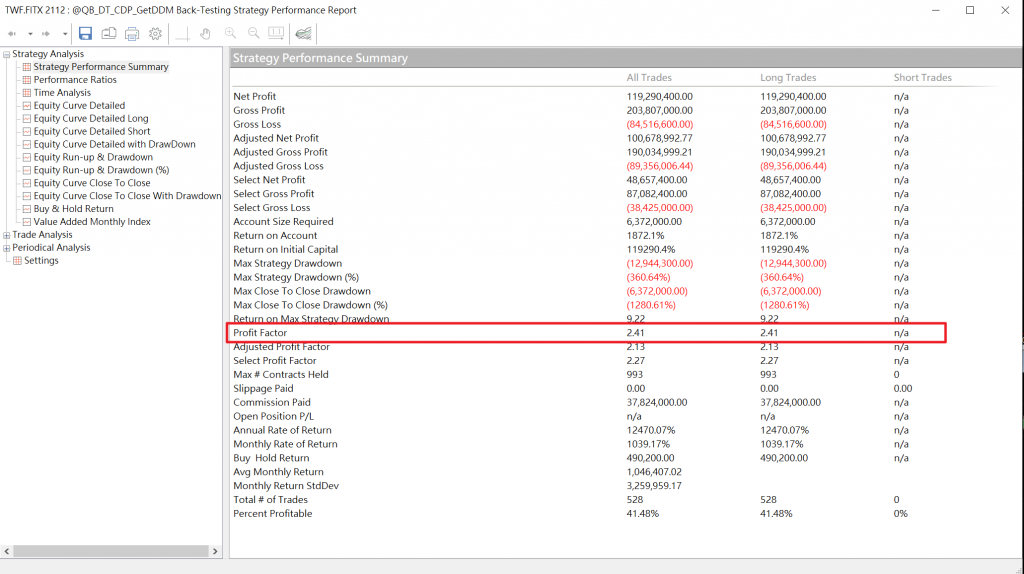Viewport: 1024px width, 574px height.
Task: Collapse the Strategy Analysis tree node
Action: pos(6,54)
